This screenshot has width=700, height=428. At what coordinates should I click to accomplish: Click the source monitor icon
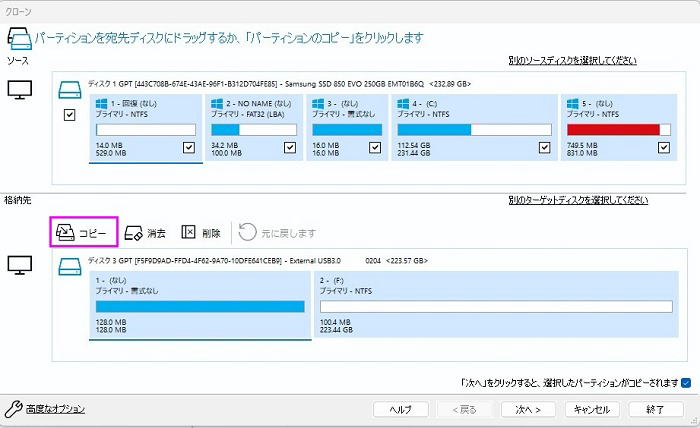(19, 91)
